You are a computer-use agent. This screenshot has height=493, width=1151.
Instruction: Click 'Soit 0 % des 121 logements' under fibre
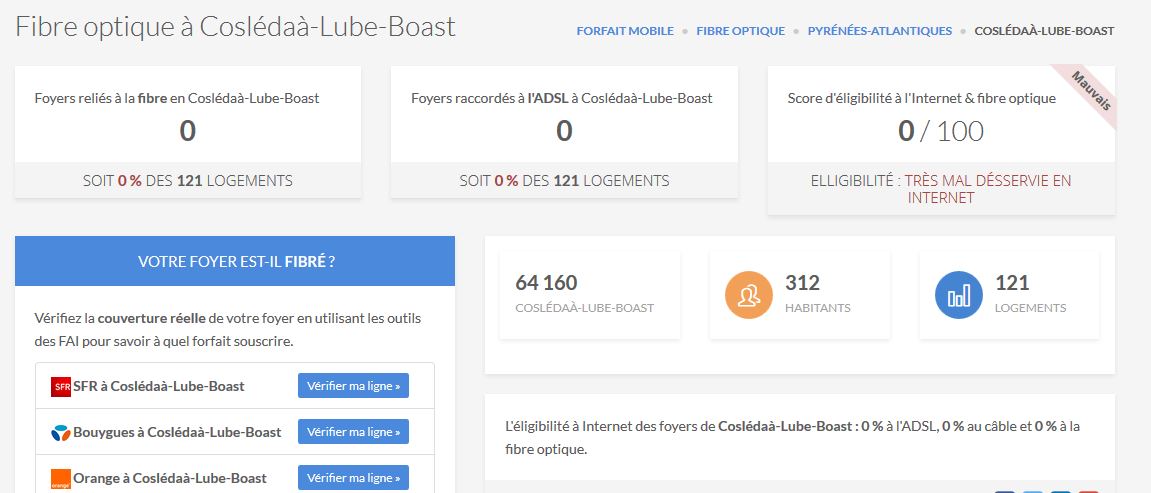[187, 180]
